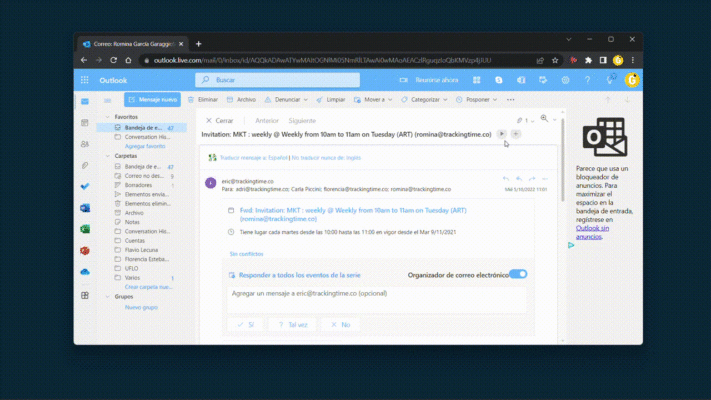The width and height of the screenshot is (711, 400).
Task: Open the Word app in left rail
Action: tap(85, 208)
